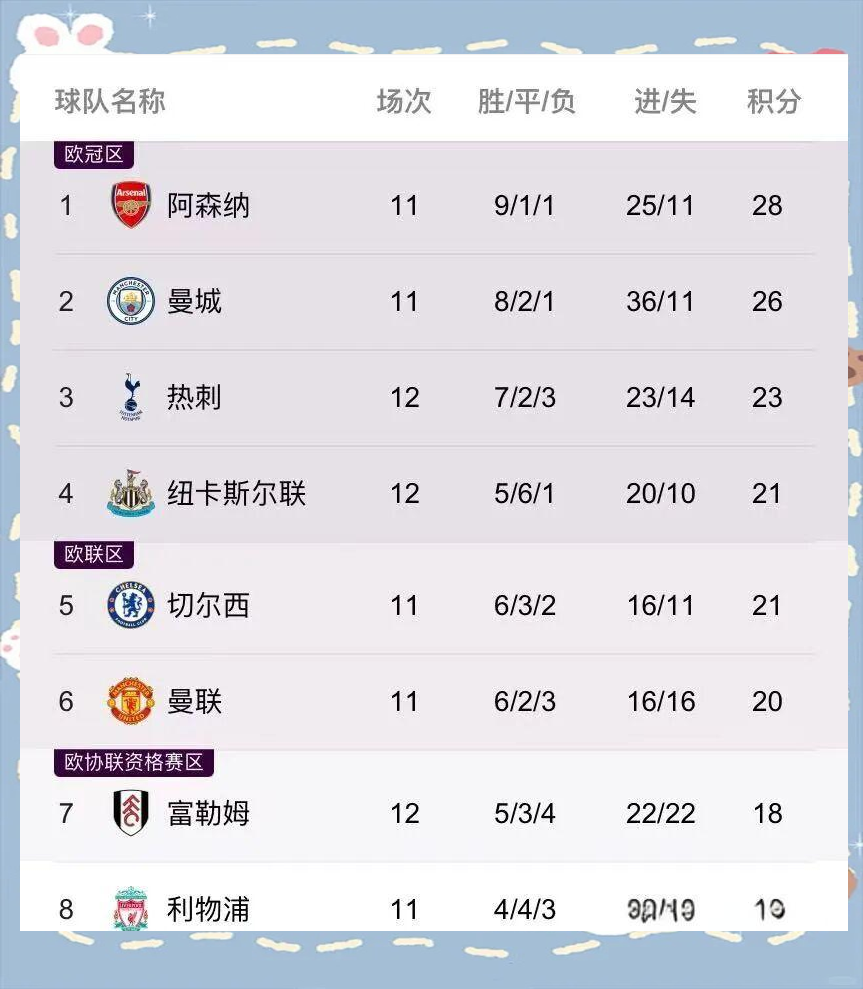Open the 阿森纳 team name
Screen dimensions: 863x989
pos(207,205)
